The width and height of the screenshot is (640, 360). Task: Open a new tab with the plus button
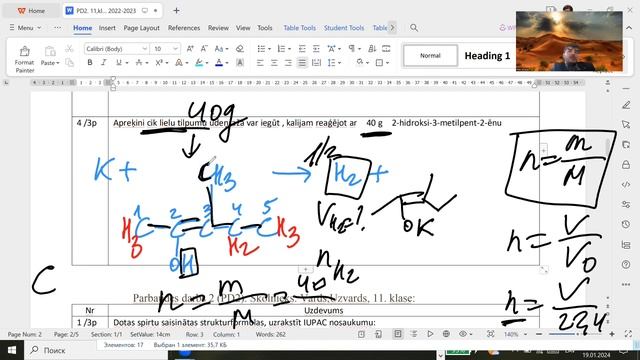(176, 11)
